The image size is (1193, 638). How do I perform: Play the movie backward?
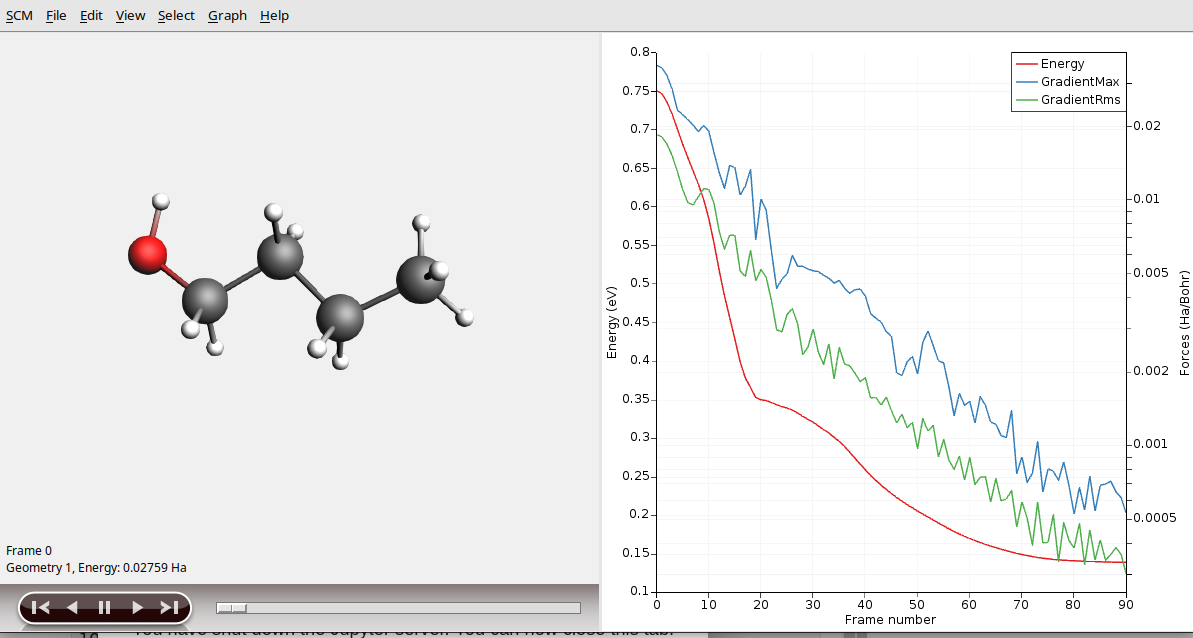pos(72,607)
